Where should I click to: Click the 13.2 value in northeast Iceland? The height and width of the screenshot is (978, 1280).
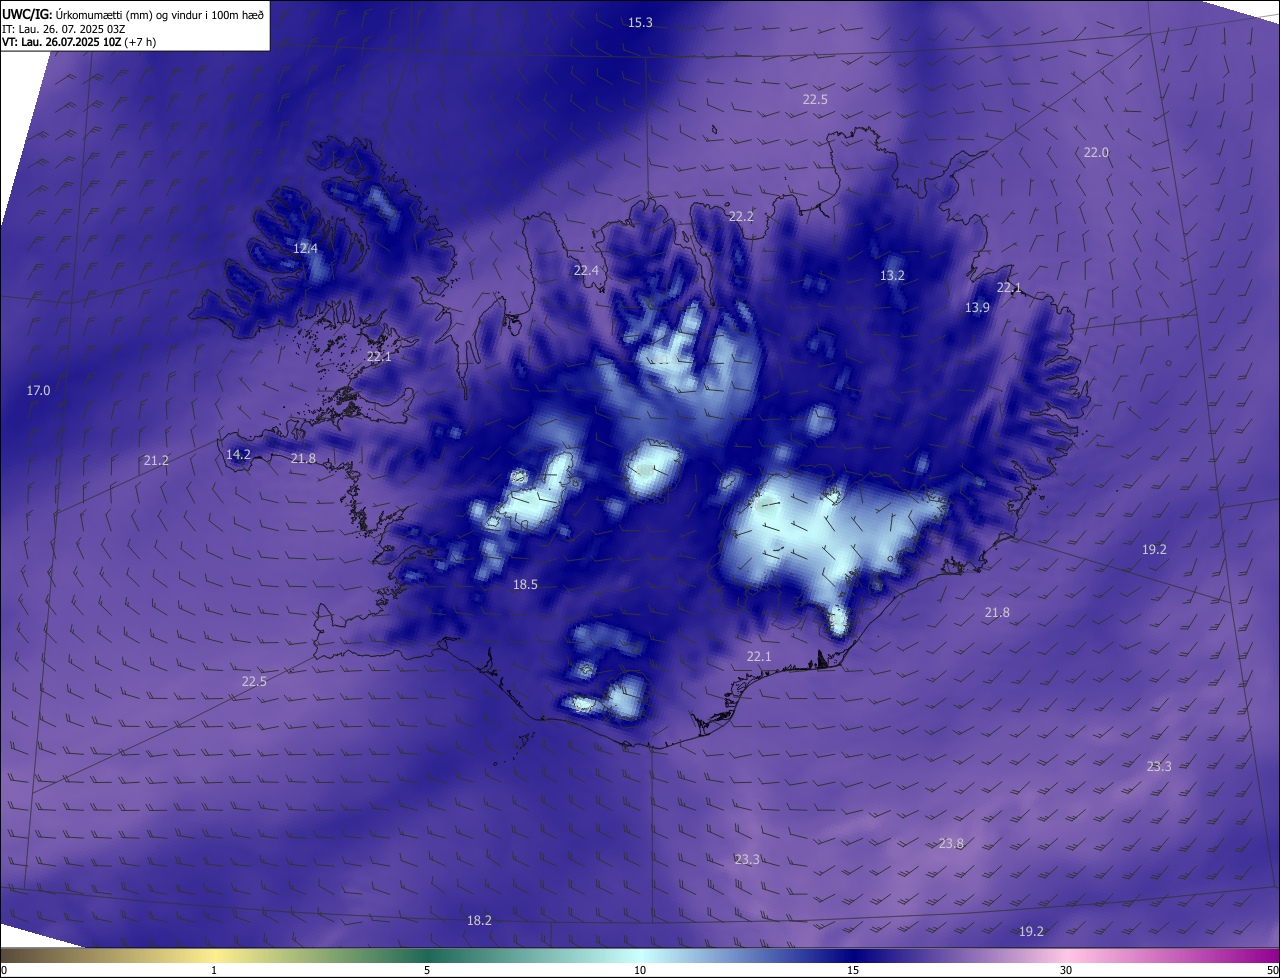tap(892, 275)
